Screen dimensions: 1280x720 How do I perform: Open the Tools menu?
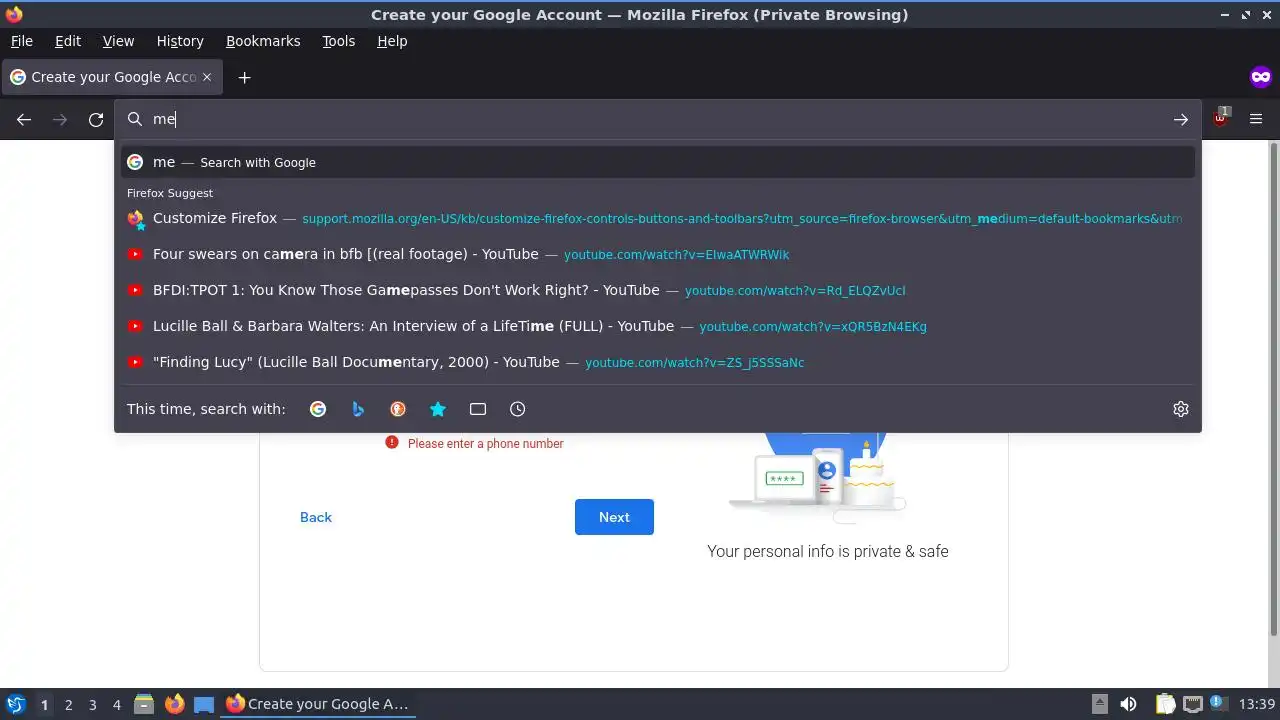point(339,41)
